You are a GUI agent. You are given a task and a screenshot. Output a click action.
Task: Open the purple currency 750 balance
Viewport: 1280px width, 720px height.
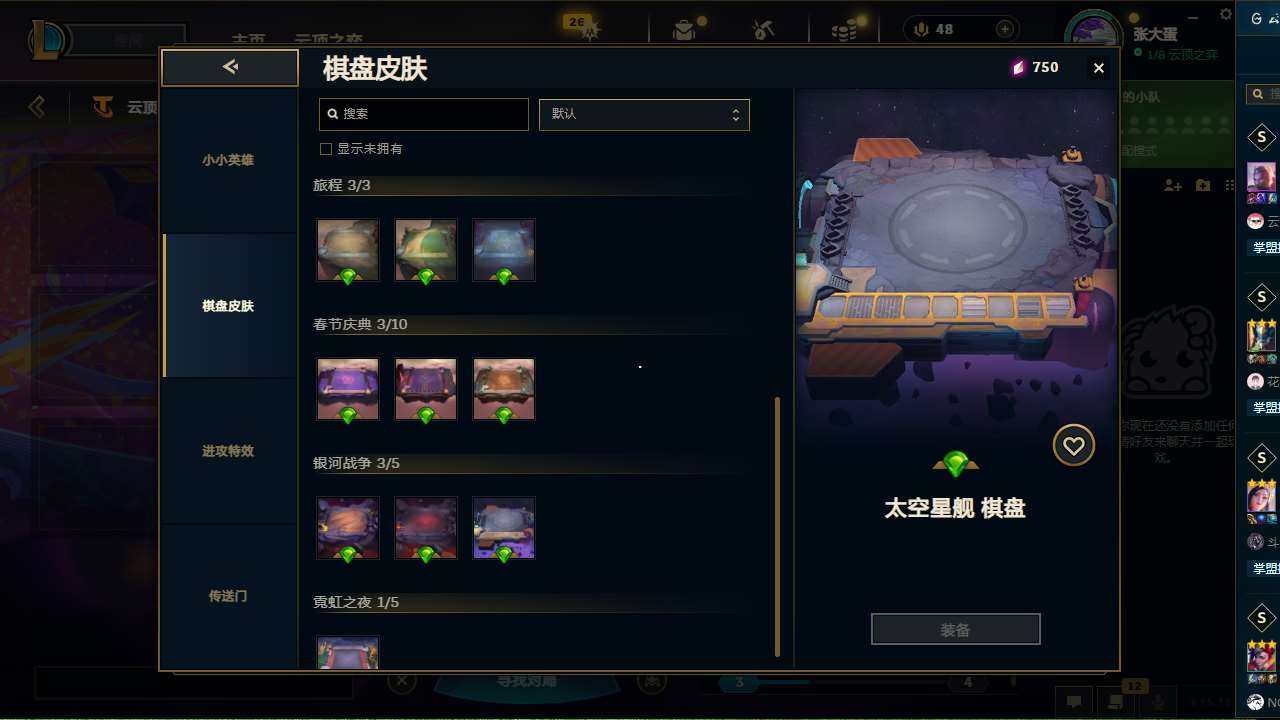pos(1034,67)
